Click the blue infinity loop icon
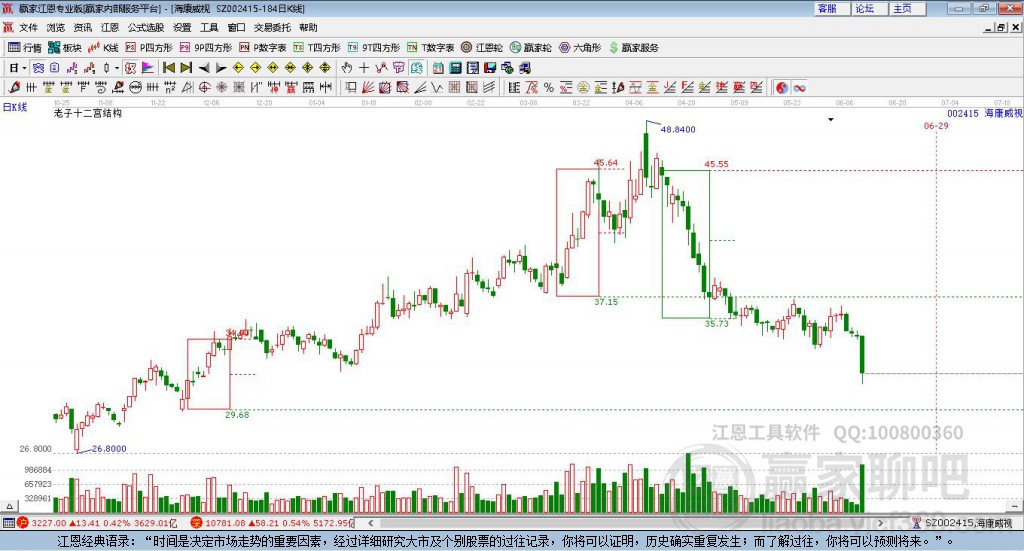 point(799,87)
